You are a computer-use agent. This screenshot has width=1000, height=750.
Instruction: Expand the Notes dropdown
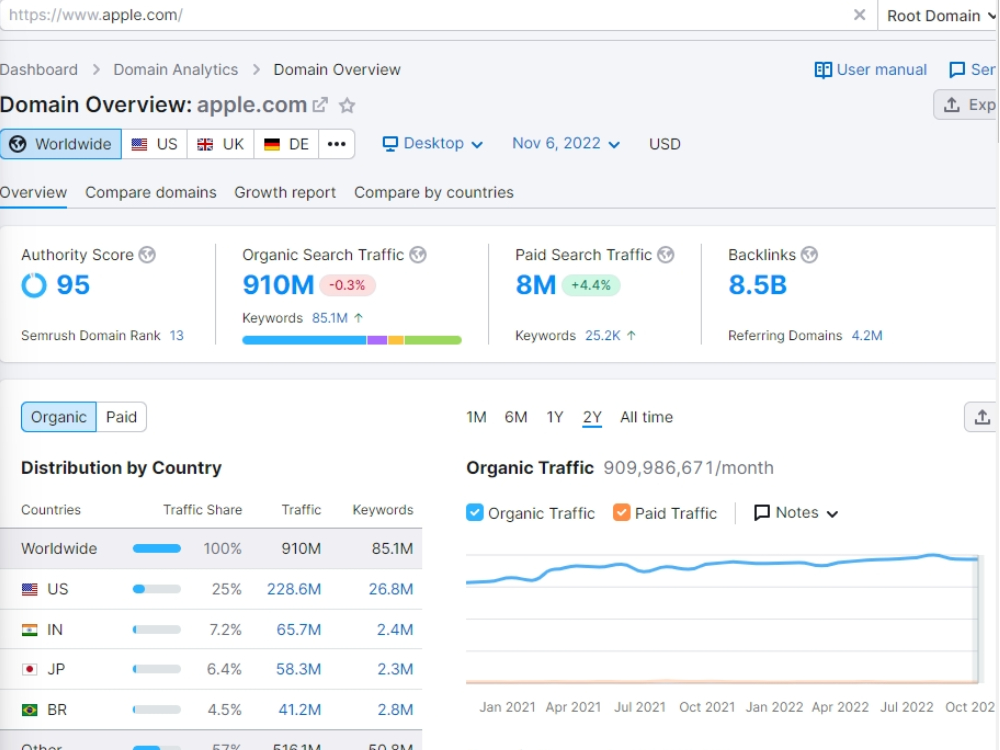[x=796, y=513]
